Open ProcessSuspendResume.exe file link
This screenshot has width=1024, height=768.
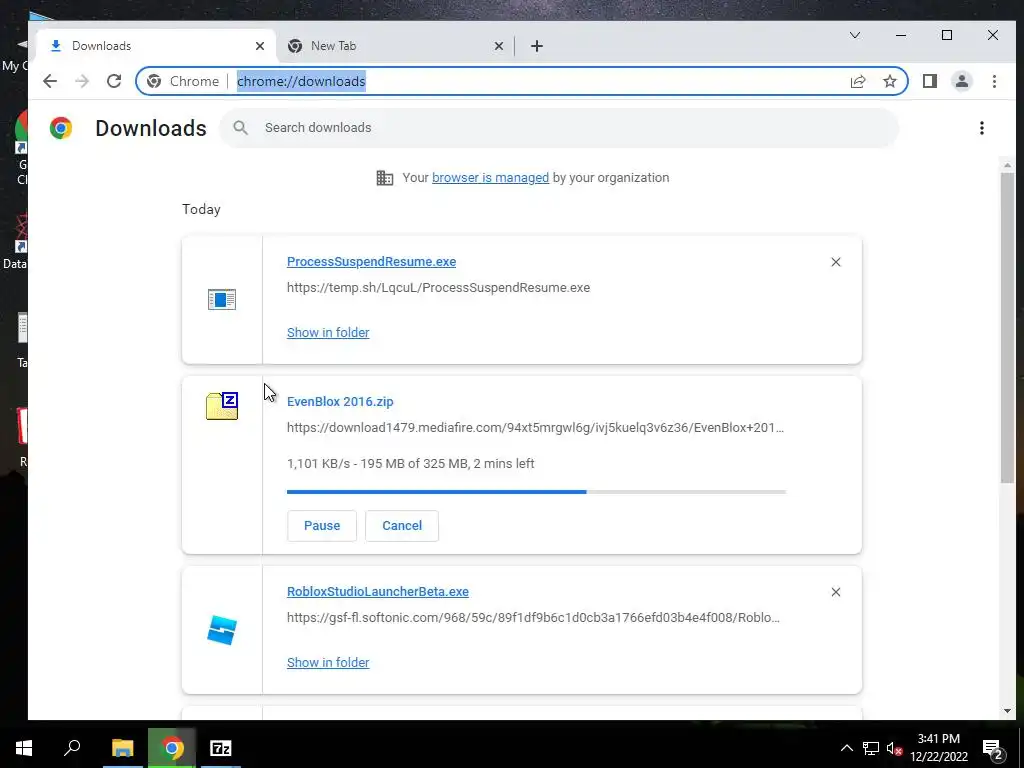pyautogui.click(x=372, y=261)
